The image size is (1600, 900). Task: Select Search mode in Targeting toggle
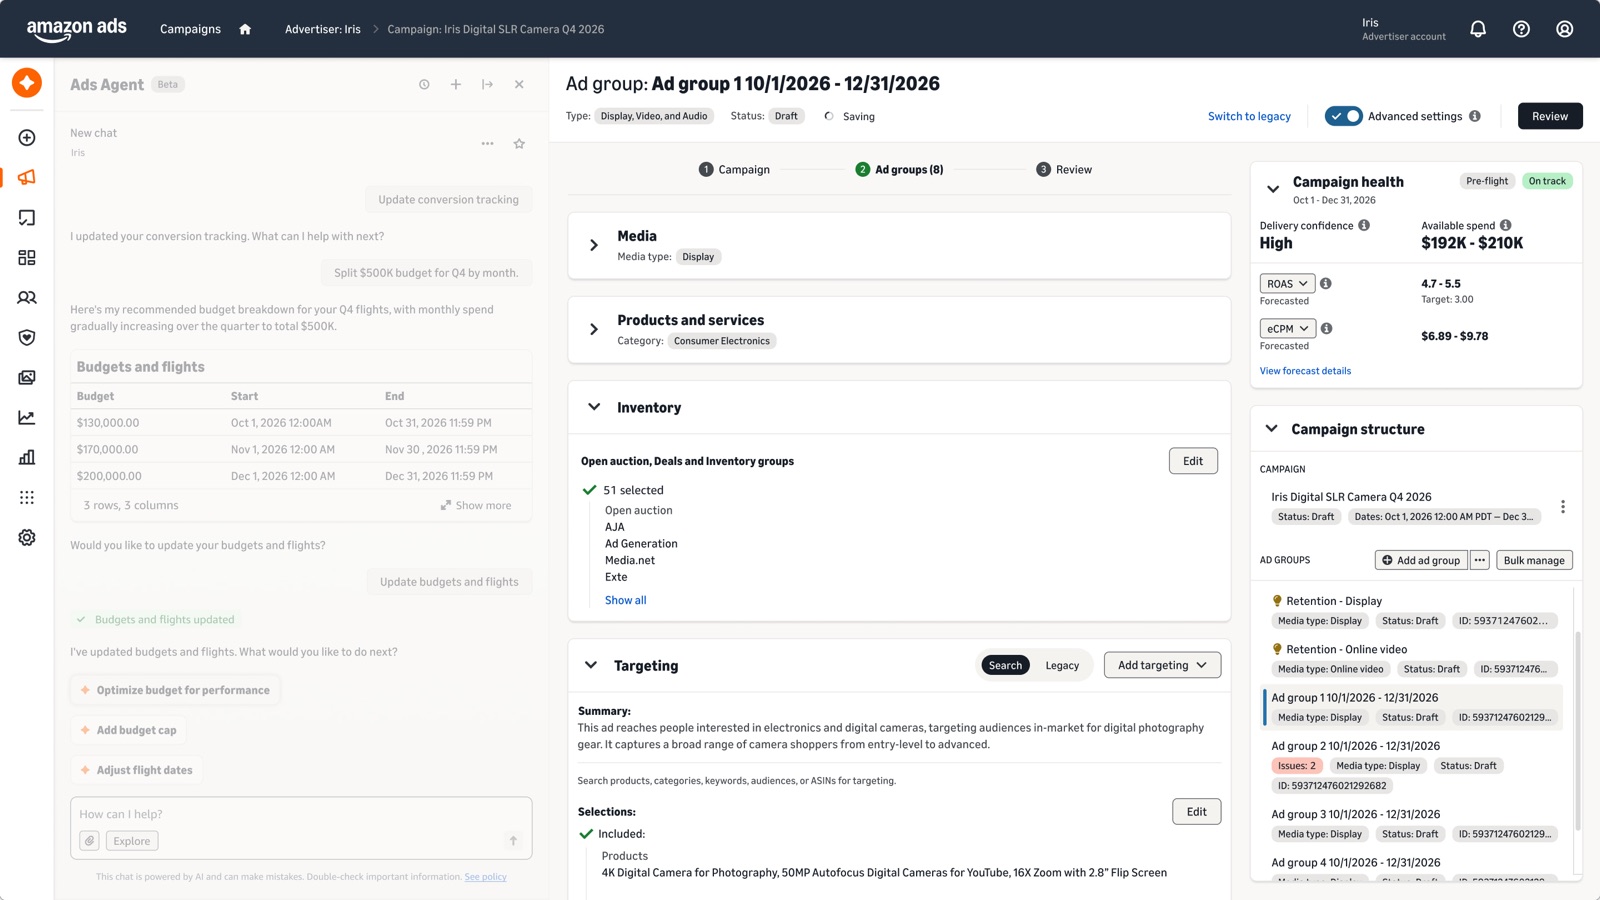coord(1005,665)
